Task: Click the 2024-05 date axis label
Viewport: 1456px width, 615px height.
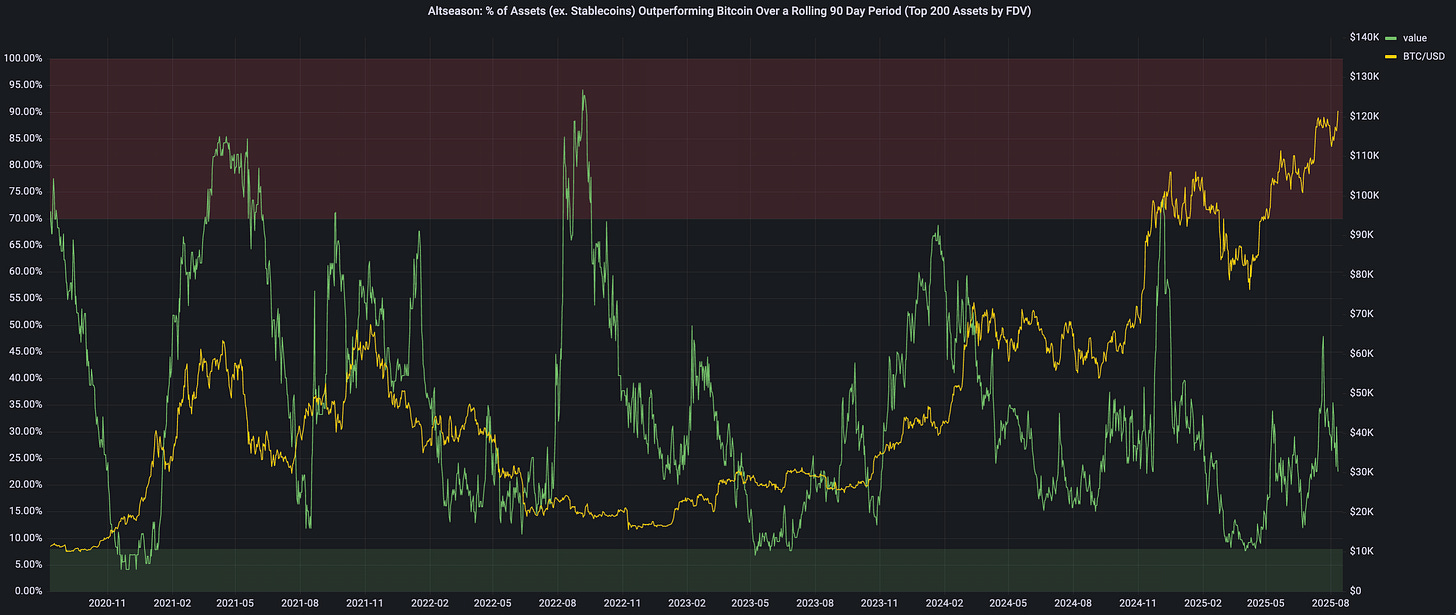Action: pos(1008,604)
